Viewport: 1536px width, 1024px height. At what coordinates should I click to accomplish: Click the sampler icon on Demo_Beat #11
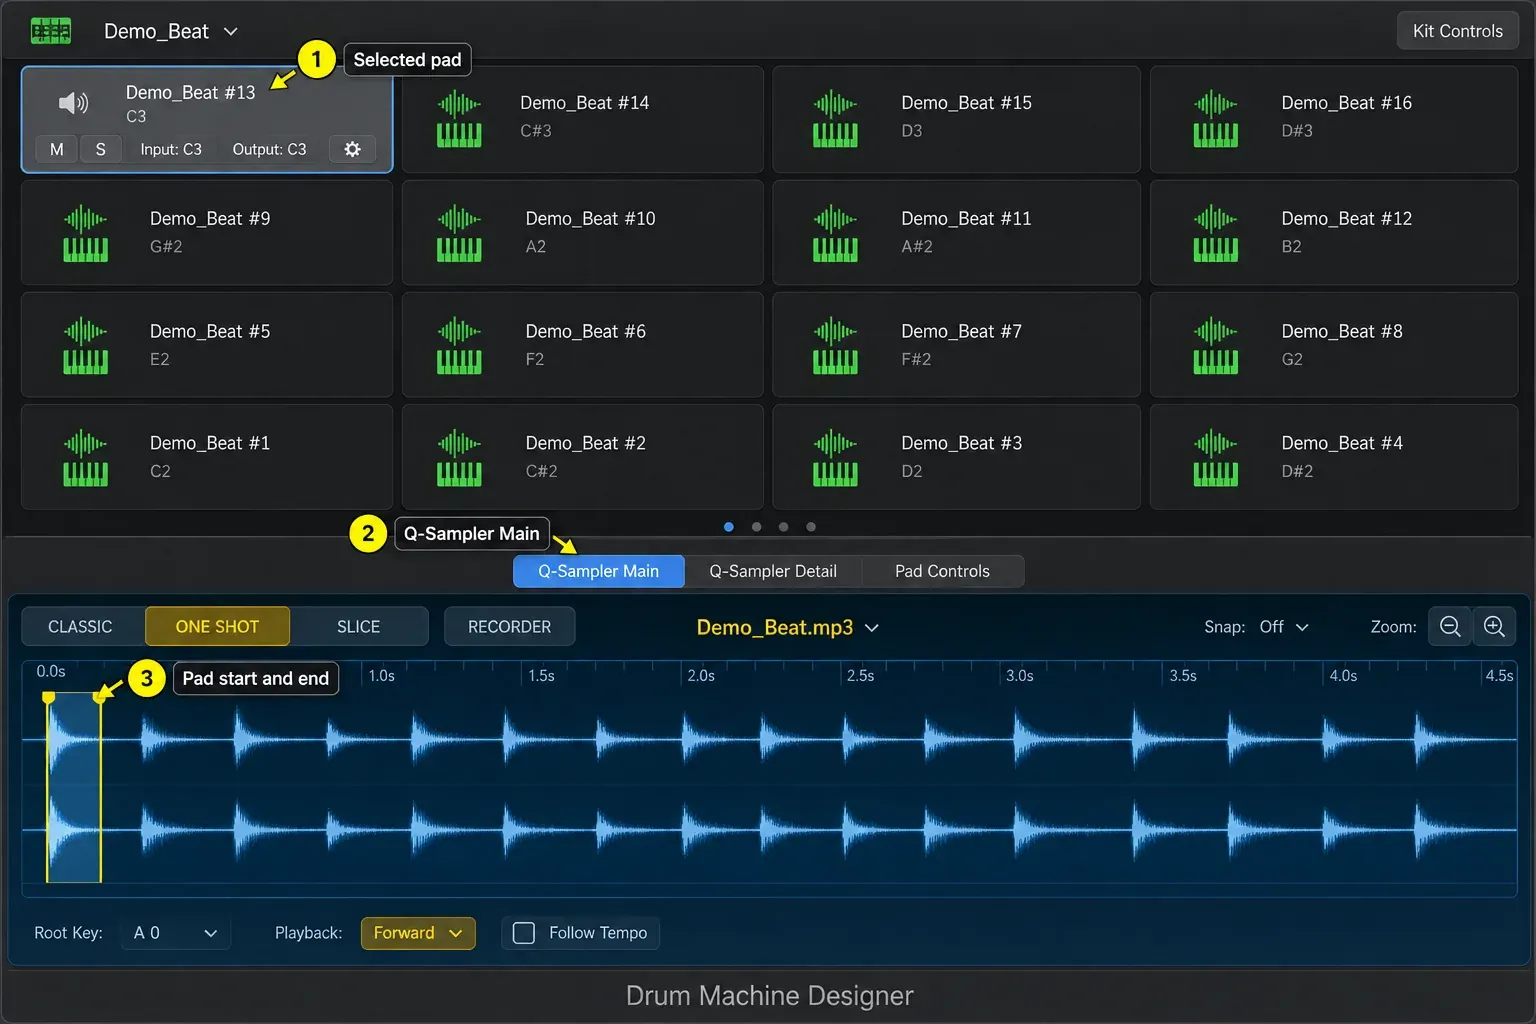tap(835, 233)
